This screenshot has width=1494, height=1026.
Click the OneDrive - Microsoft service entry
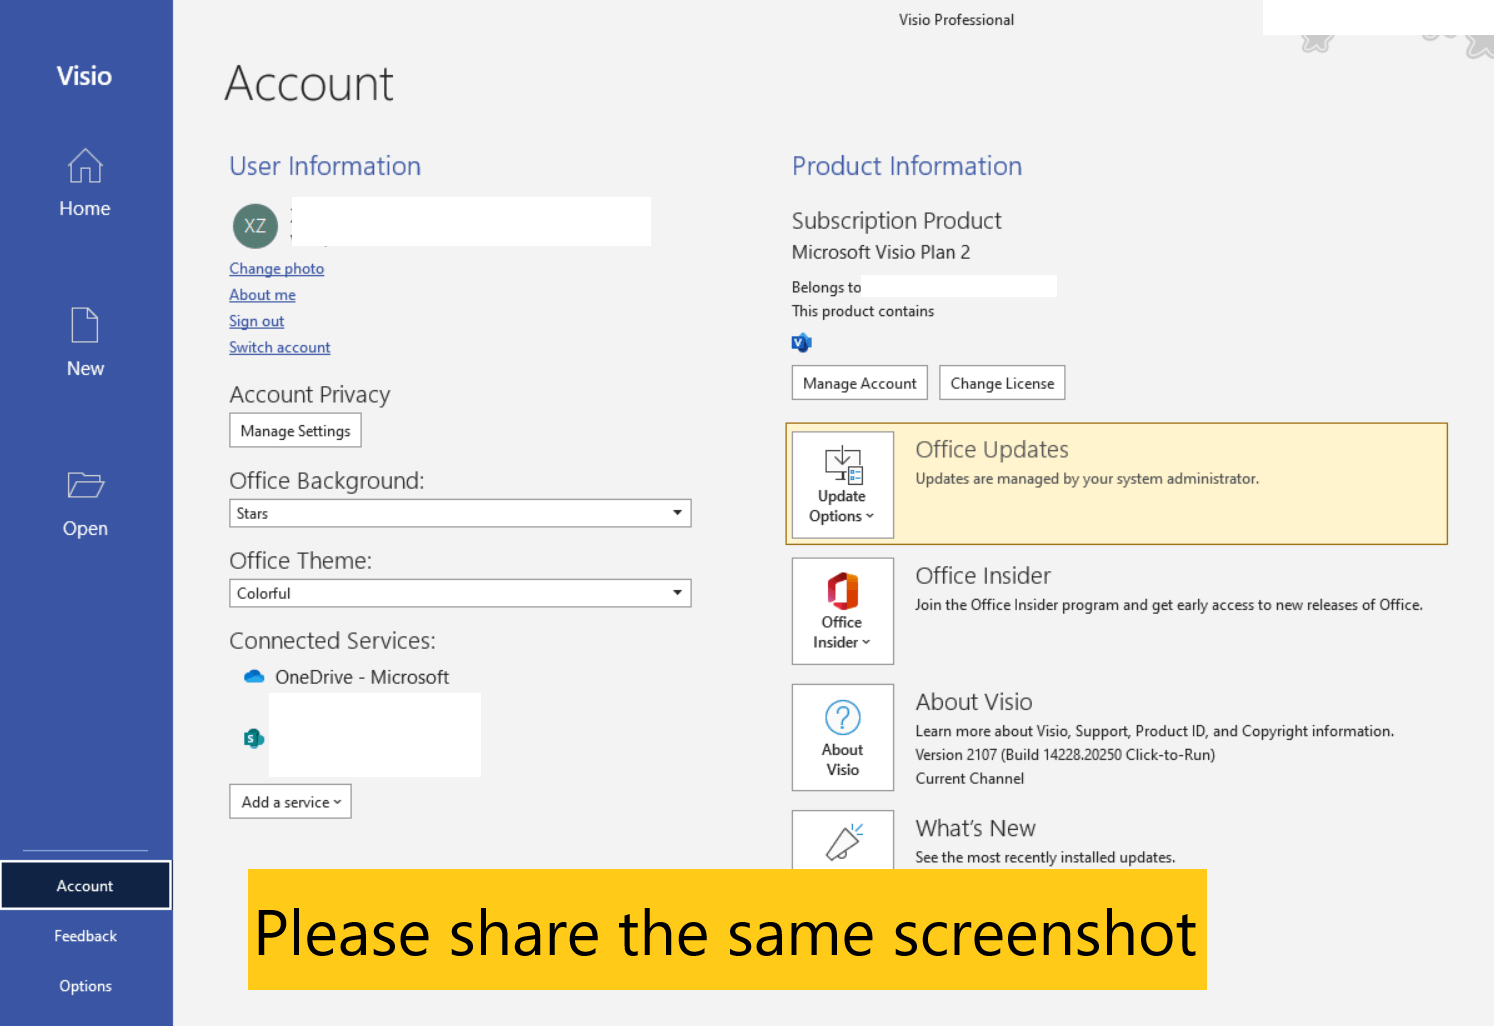(347, 677)
